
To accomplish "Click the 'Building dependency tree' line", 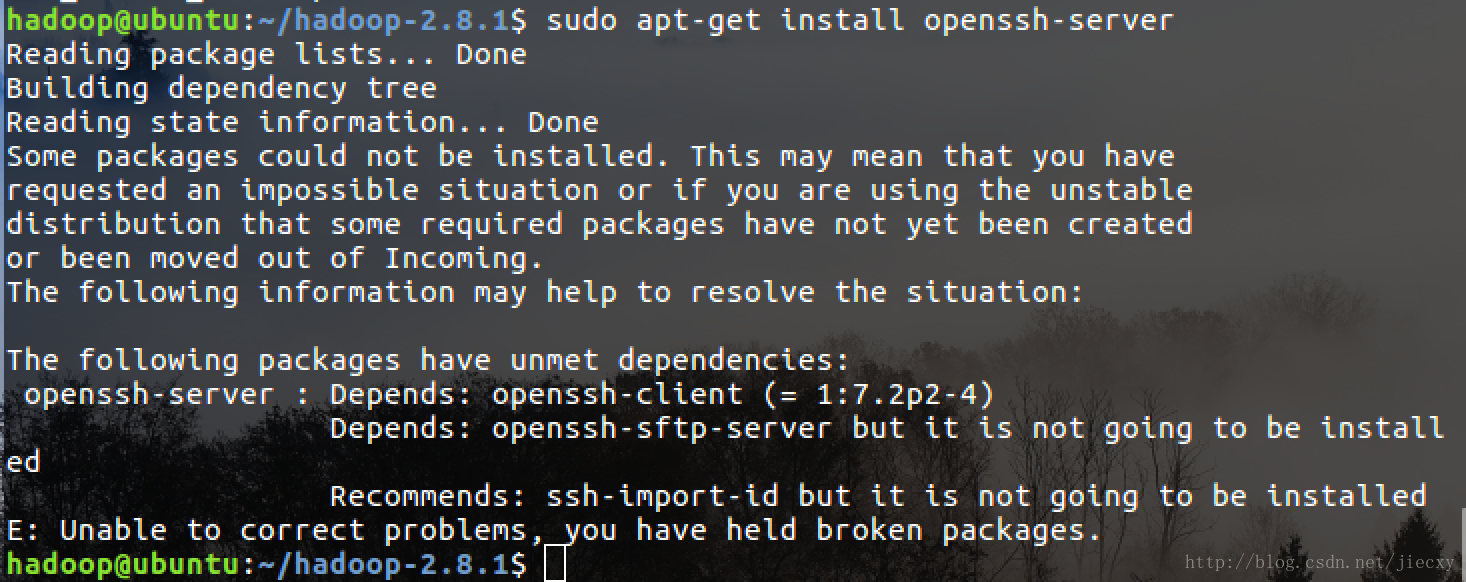I will pos(221,88).
